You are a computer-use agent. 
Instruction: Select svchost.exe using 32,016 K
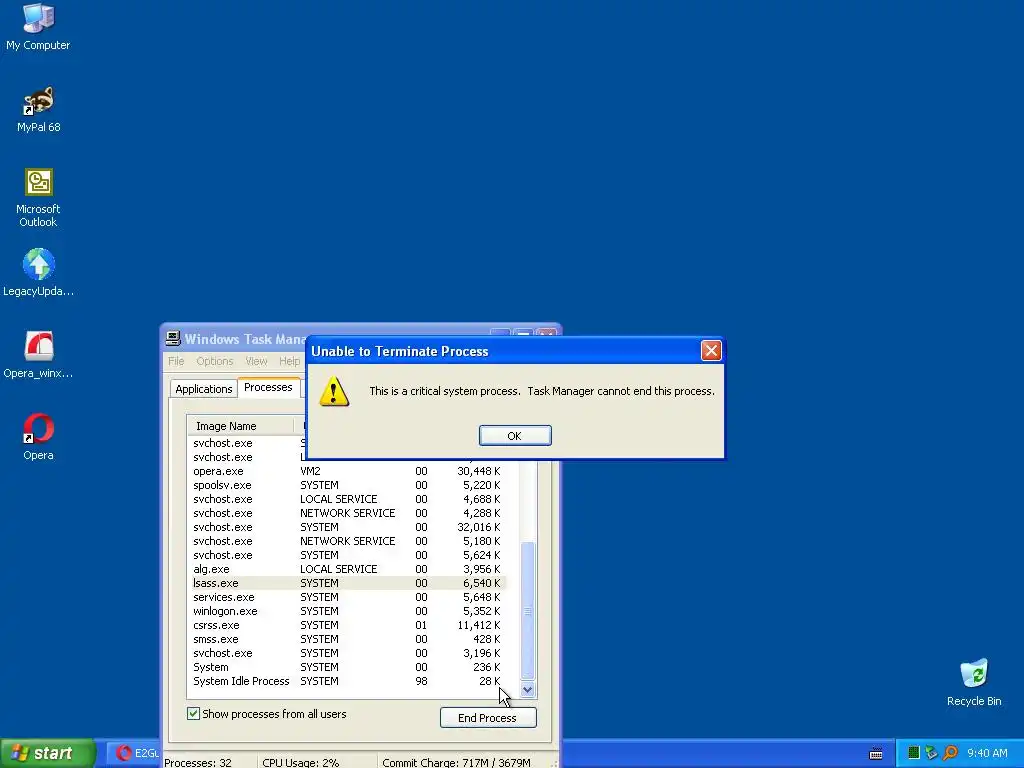349,527
